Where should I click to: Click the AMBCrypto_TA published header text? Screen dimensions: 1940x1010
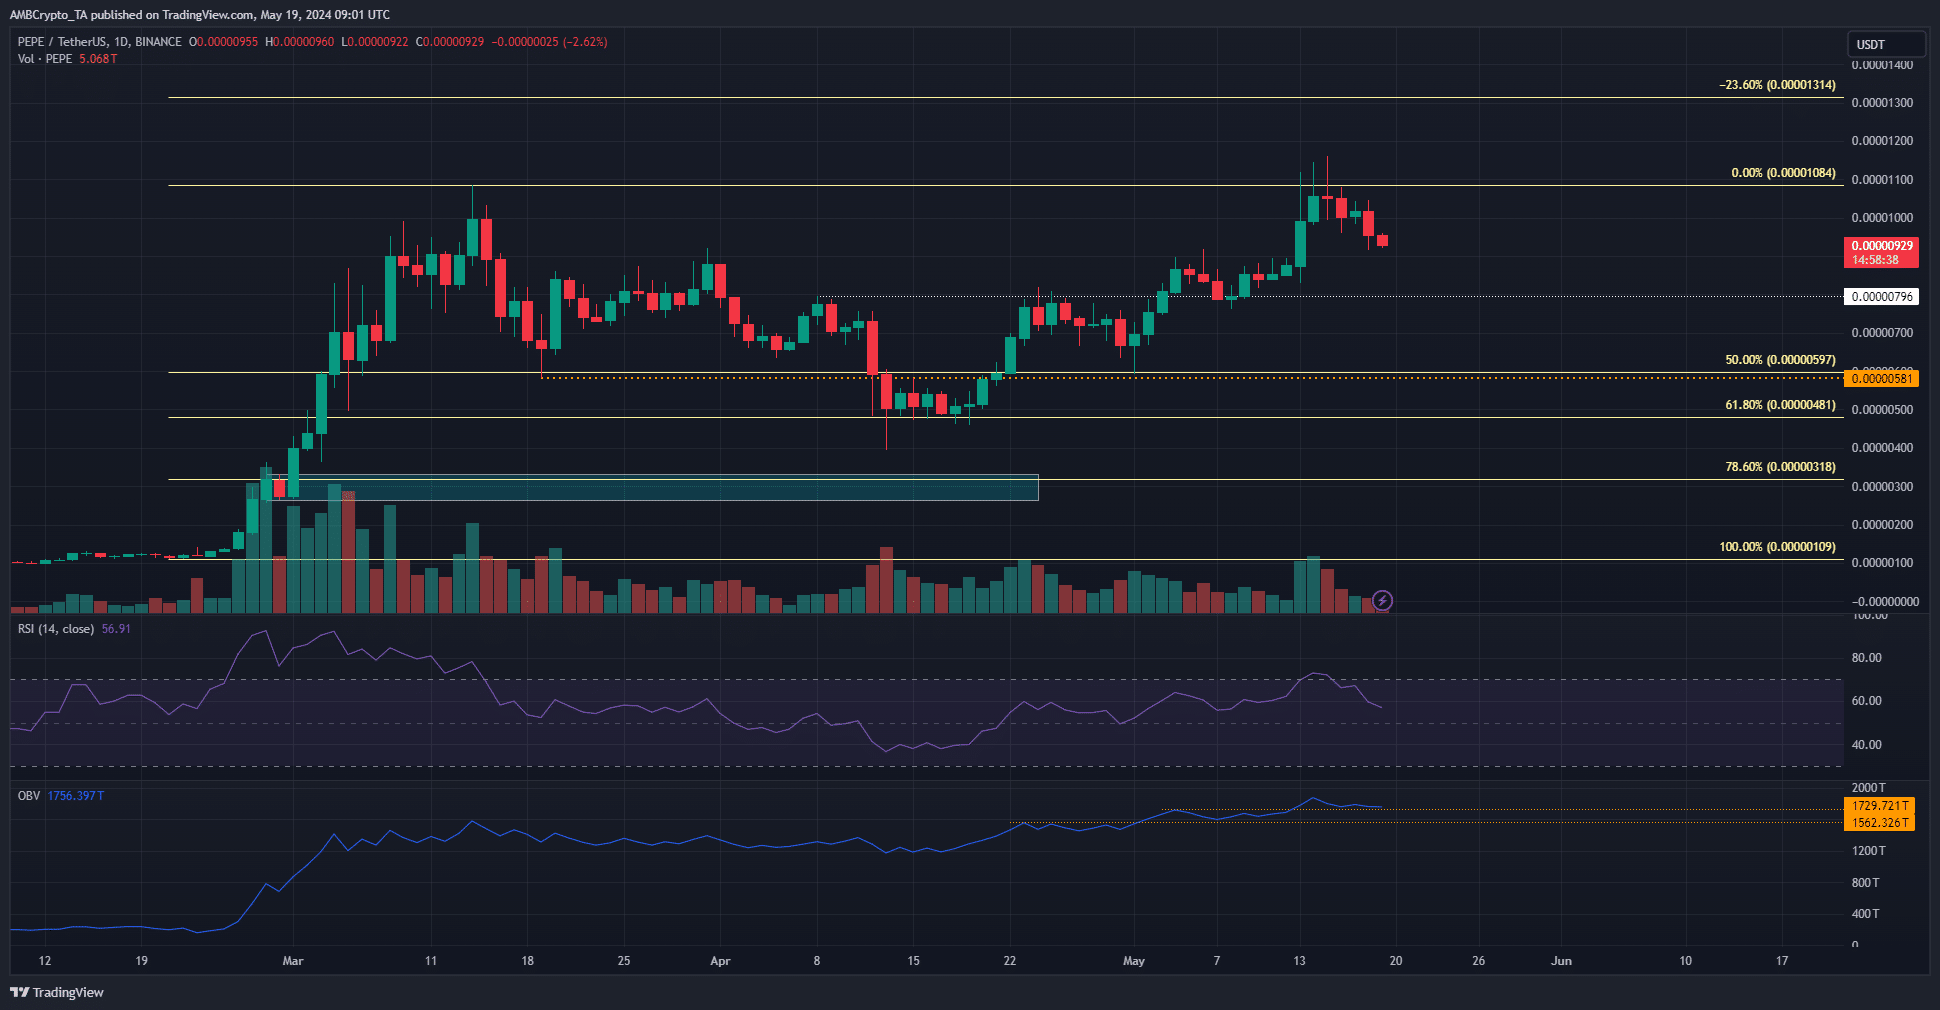200,14
